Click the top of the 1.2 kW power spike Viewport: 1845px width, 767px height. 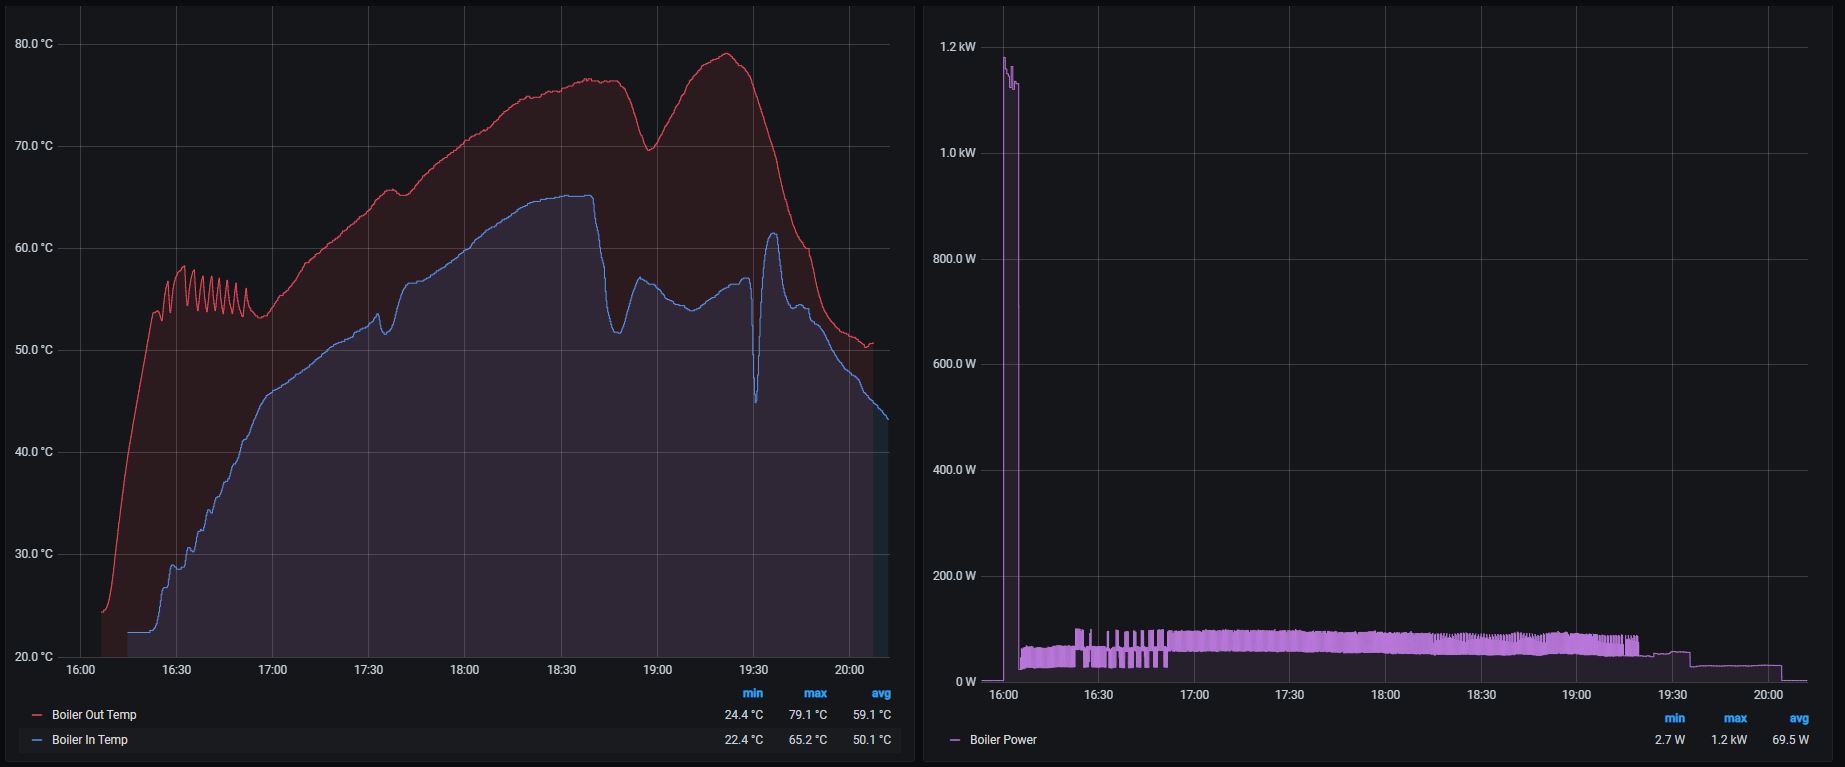[1004, 58]
